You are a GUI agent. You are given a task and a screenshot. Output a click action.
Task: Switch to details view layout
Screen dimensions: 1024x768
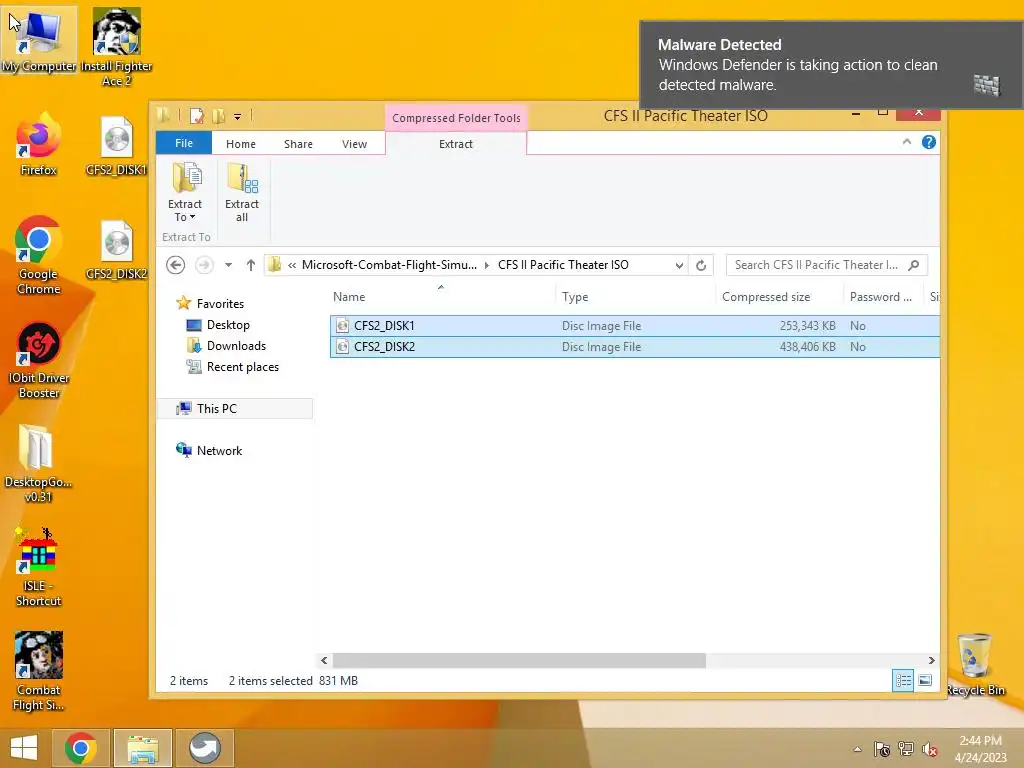(x=903, y=680)
